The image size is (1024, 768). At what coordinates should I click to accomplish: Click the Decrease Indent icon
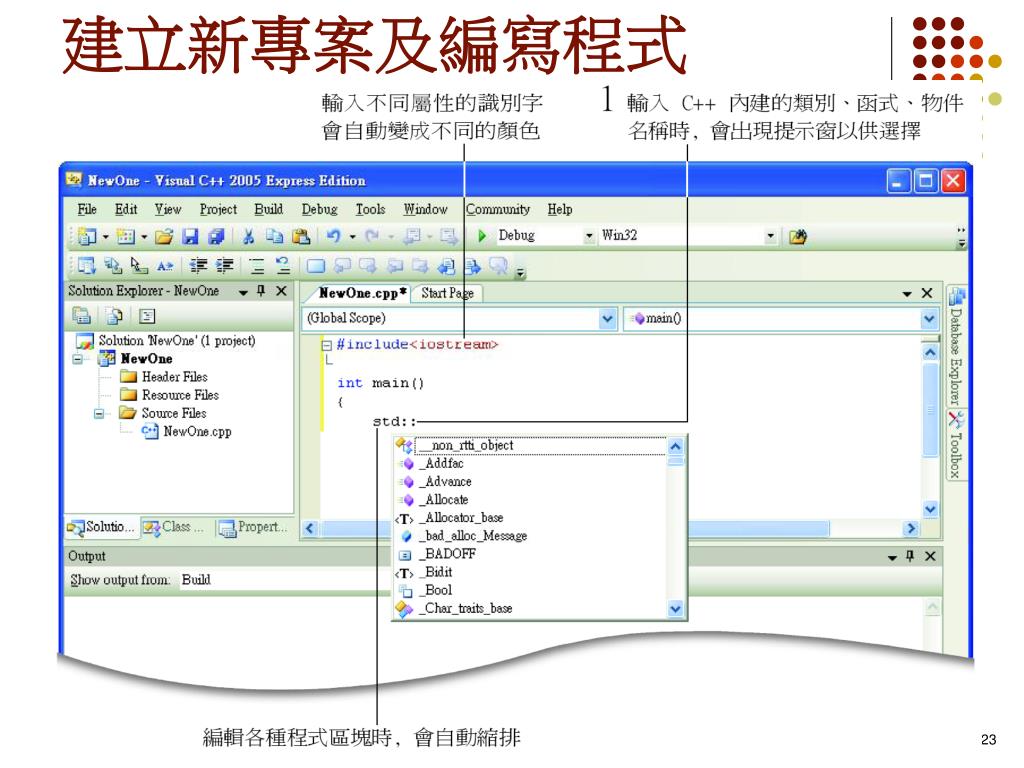pyautogui.click(x=199, y=265)
